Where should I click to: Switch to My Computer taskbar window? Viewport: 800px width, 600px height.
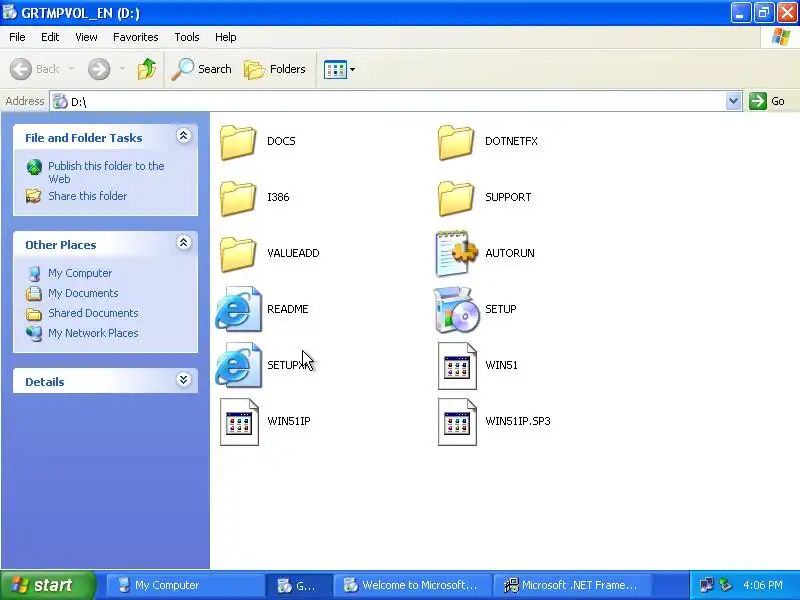click(185, 585)
